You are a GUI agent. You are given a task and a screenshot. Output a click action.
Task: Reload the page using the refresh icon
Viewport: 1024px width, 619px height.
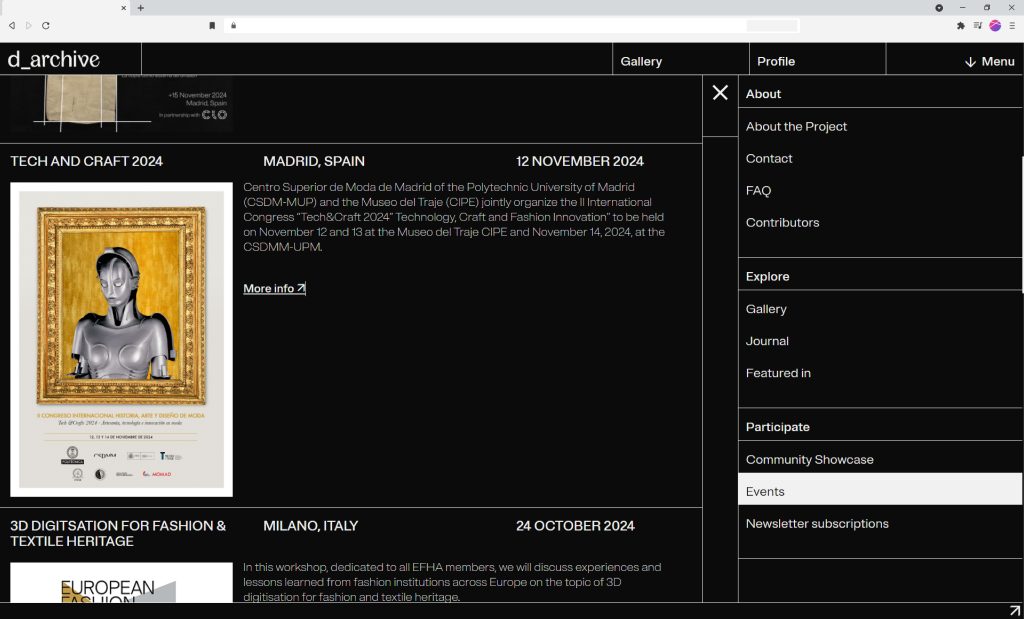46,25
